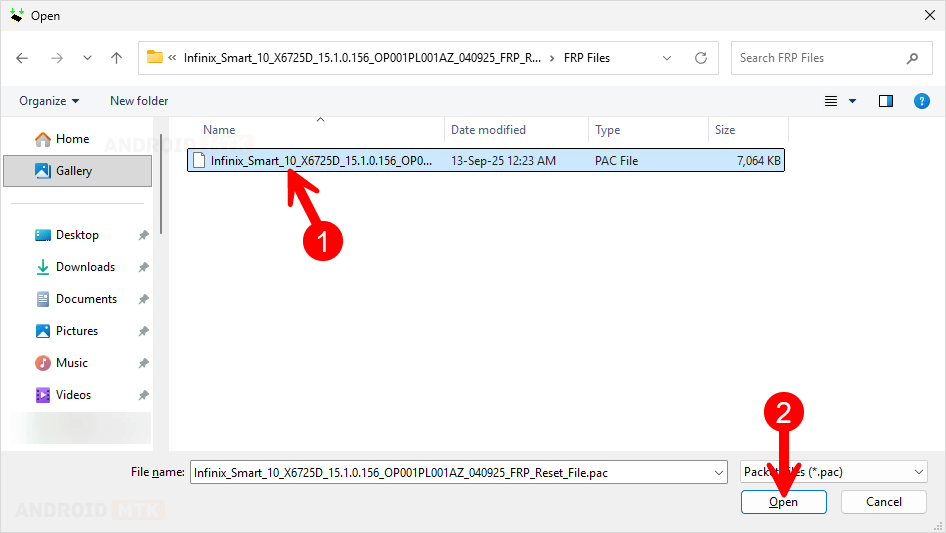The height and width of the screenshot is (533, 946).
Task: Open the Recent locations dropdown arrow
Action: 87,58
